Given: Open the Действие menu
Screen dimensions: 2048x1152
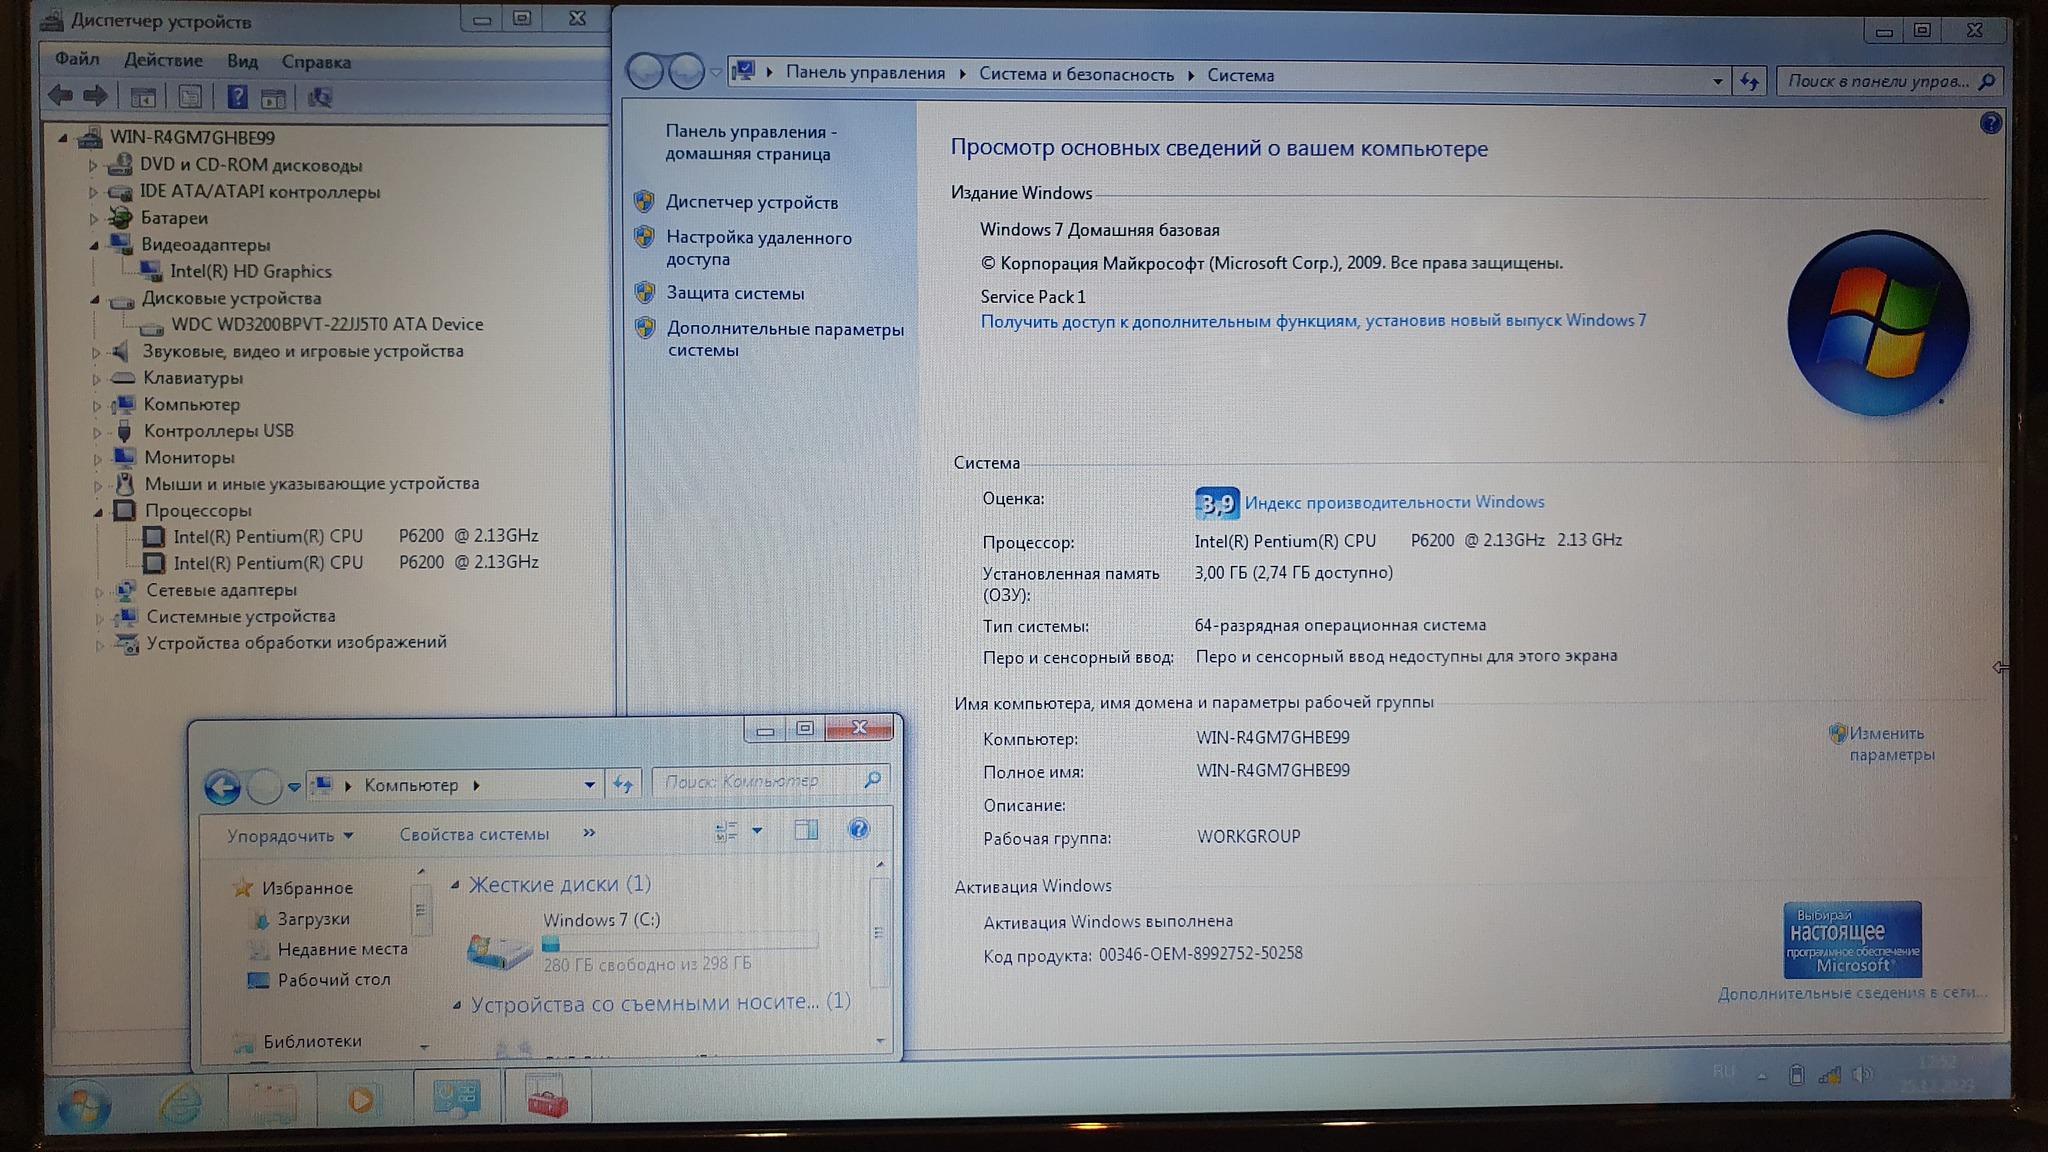Looking at the screenshot, I should (163, 61).
